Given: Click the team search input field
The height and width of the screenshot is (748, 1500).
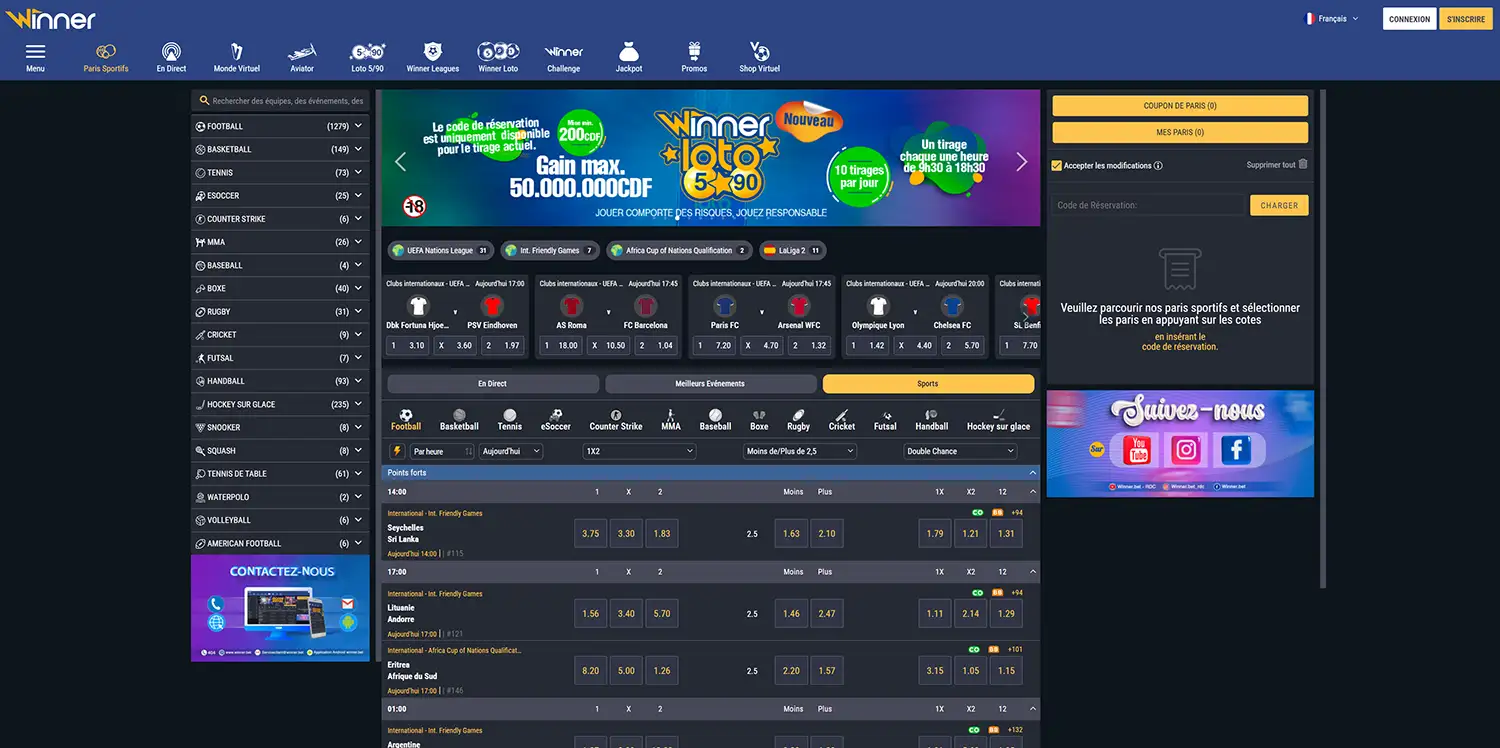Looking at the screenshot, I should pyautogui.click(x=281, y=101).
